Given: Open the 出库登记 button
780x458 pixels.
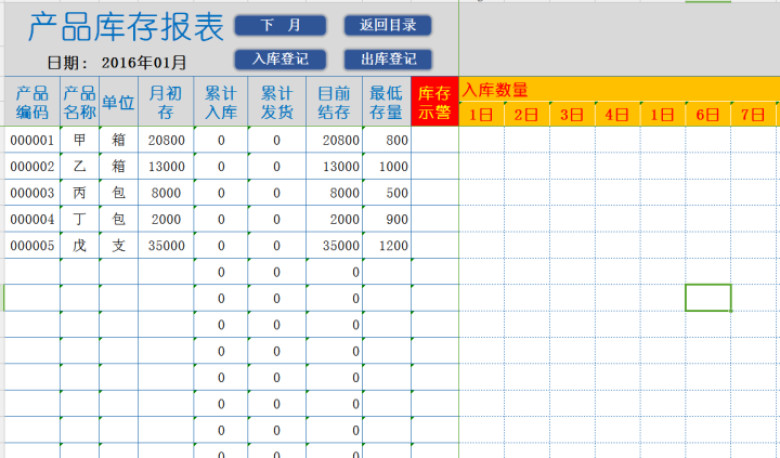Looking at the screenshot, I should point(388,59).
